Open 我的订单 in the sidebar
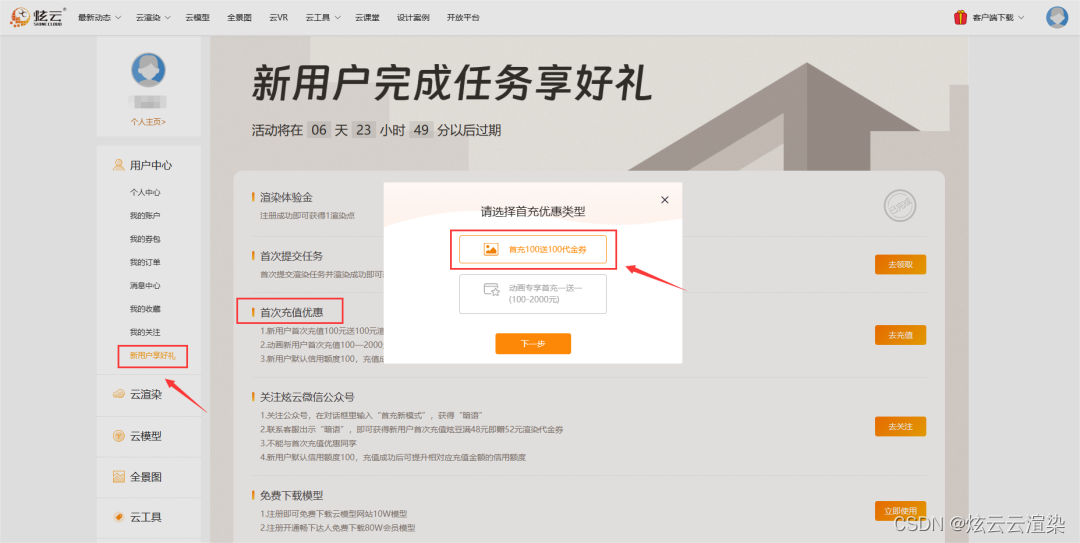The width and height of the screenshot is (1080, 543). 145,263
